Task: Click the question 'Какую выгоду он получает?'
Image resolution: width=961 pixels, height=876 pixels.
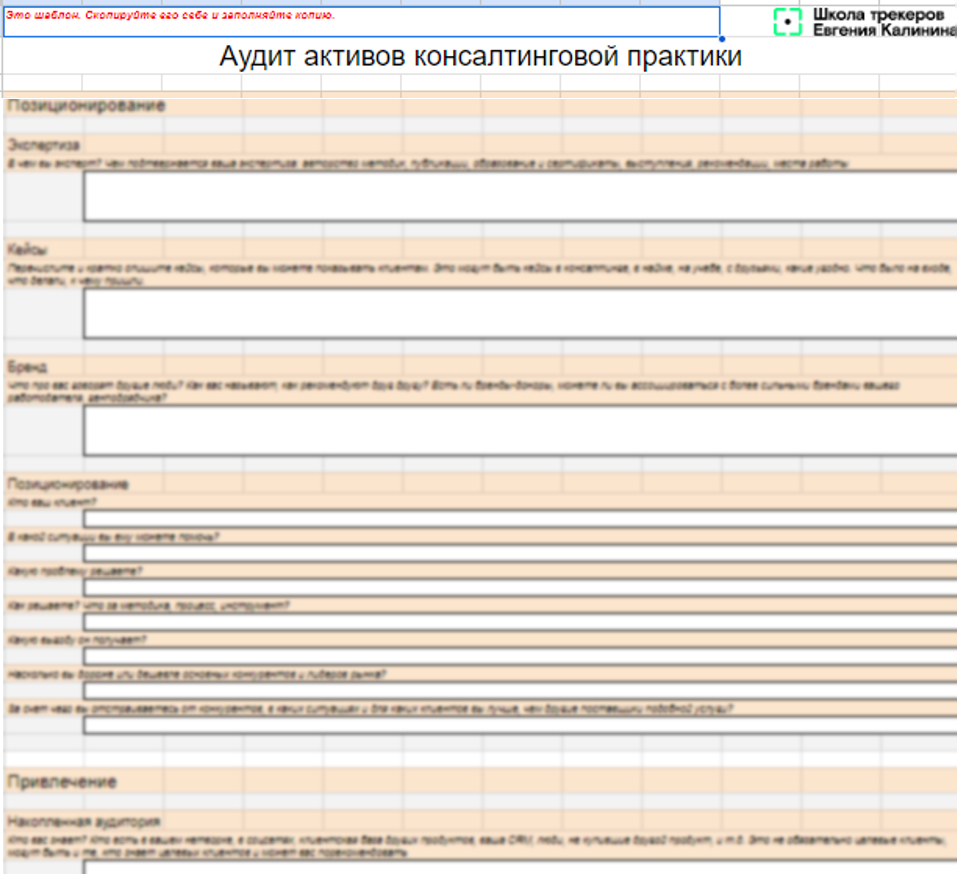Action: (x=77, y=640)
